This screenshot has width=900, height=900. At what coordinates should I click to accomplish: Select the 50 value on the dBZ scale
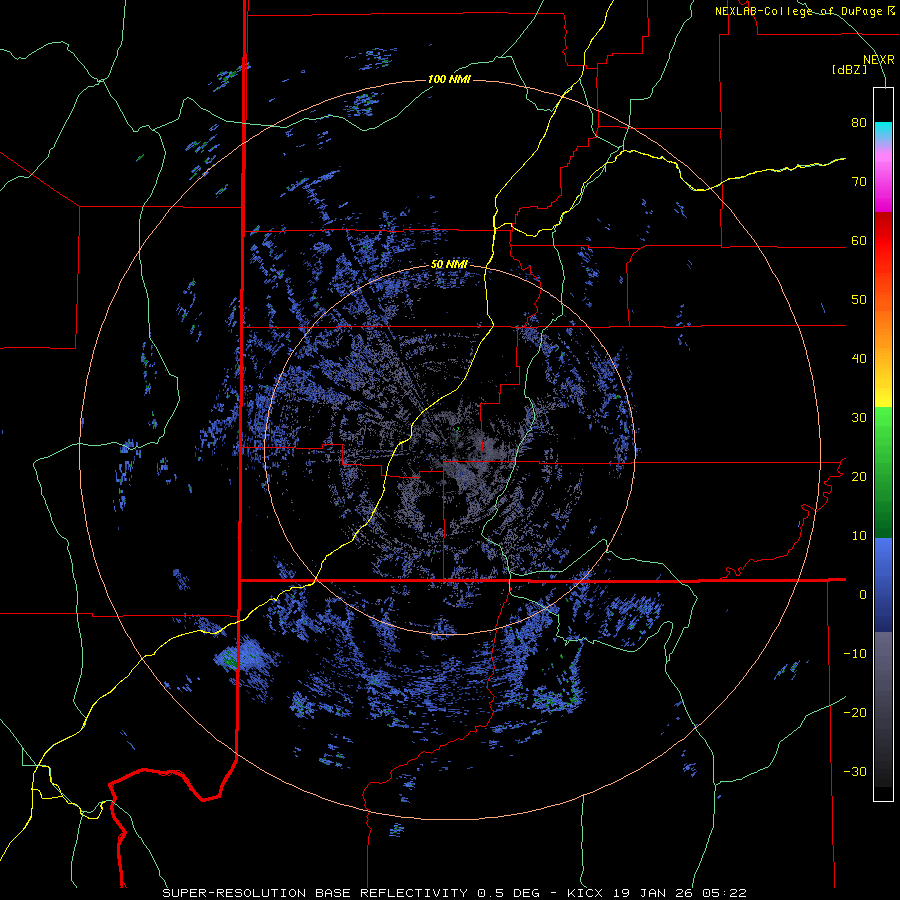(x=859, y=300)
